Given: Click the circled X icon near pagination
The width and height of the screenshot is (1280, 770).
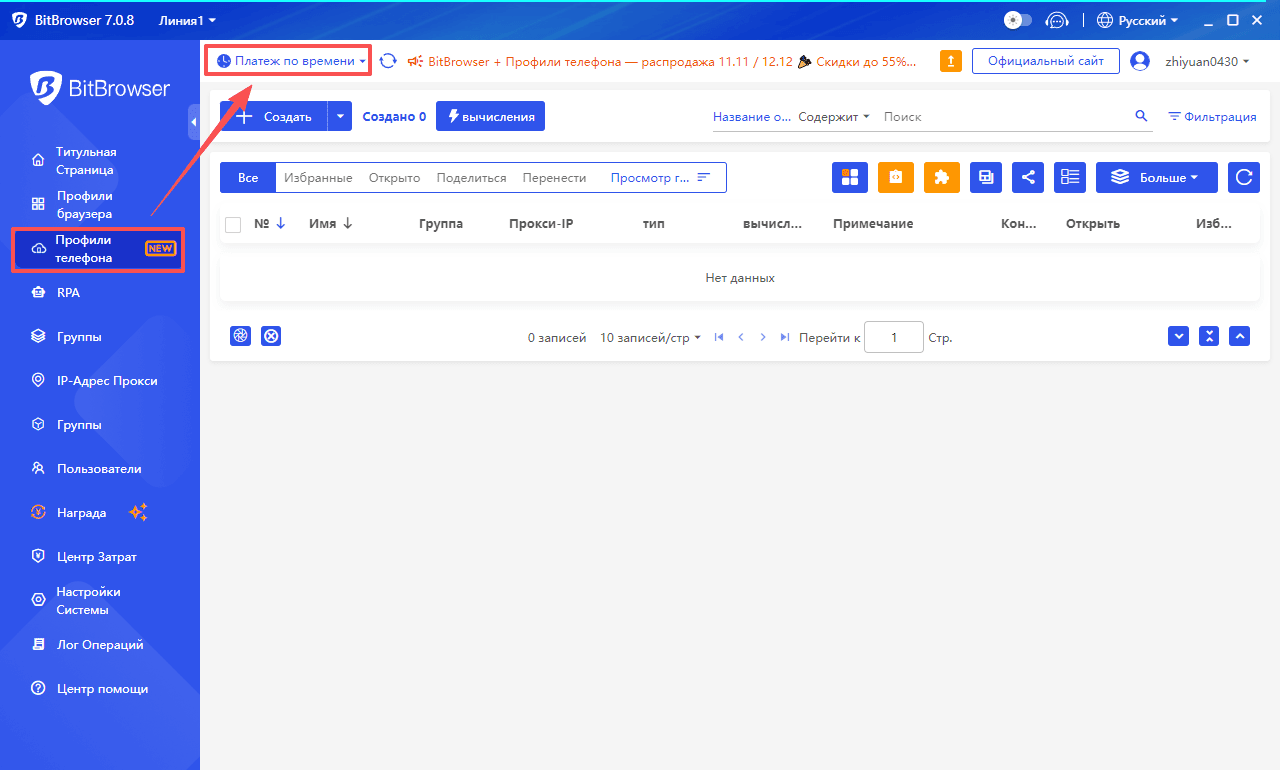Looking at the screenshot, I should pyautogui.click(x=270, y=336).
